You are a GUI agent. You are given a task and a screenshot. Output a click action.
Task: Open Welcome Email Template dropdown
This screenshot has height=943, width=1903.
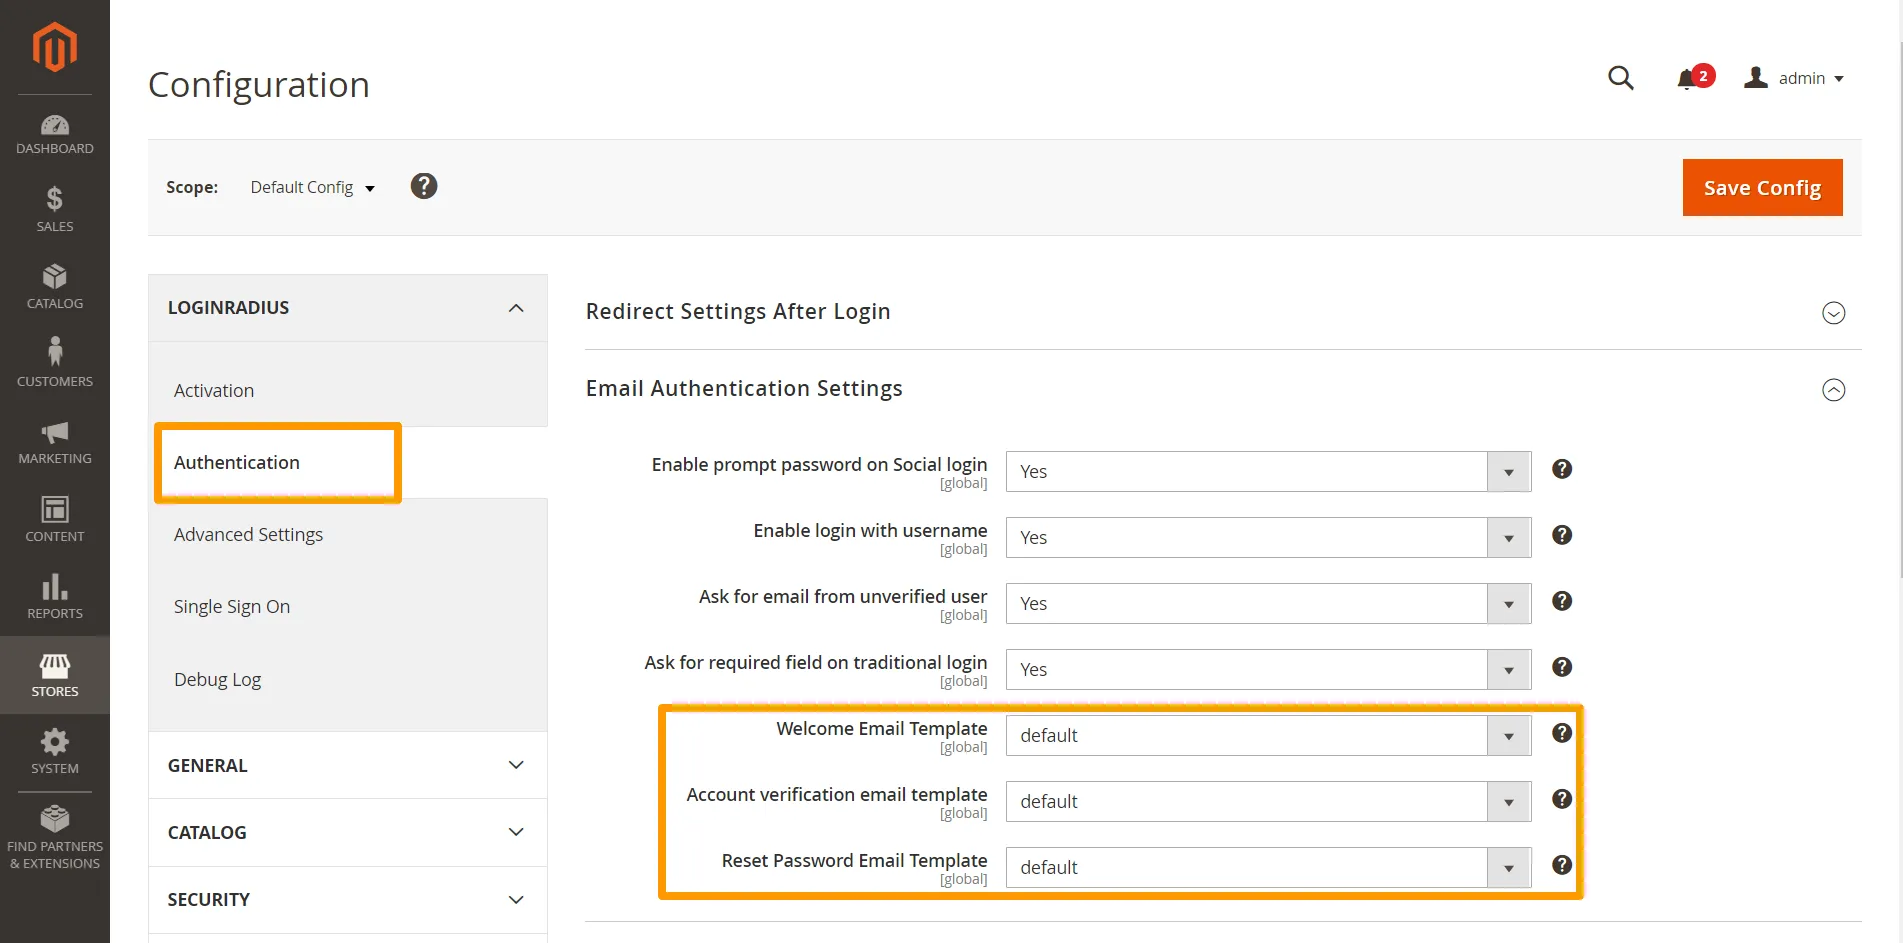coord(1267,736)
